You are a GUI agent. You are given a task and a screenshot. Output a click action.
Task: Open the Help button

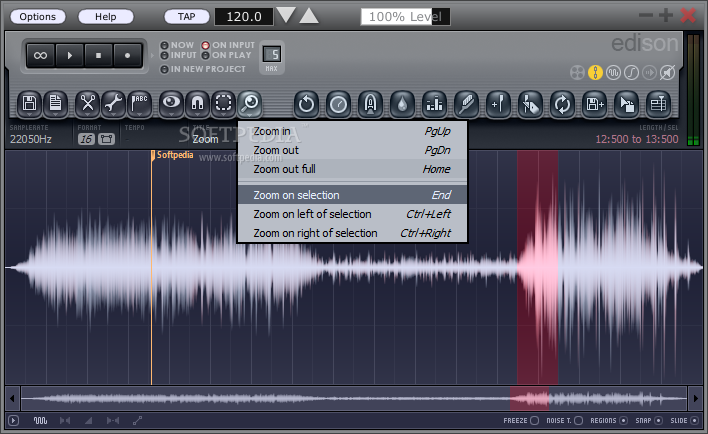click(106, 17)
